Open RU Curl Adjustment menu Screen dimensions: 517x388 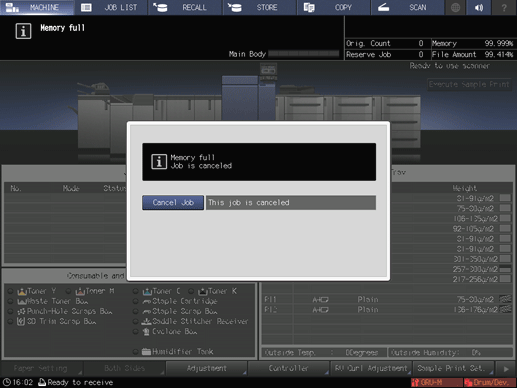tap(371, 369)
